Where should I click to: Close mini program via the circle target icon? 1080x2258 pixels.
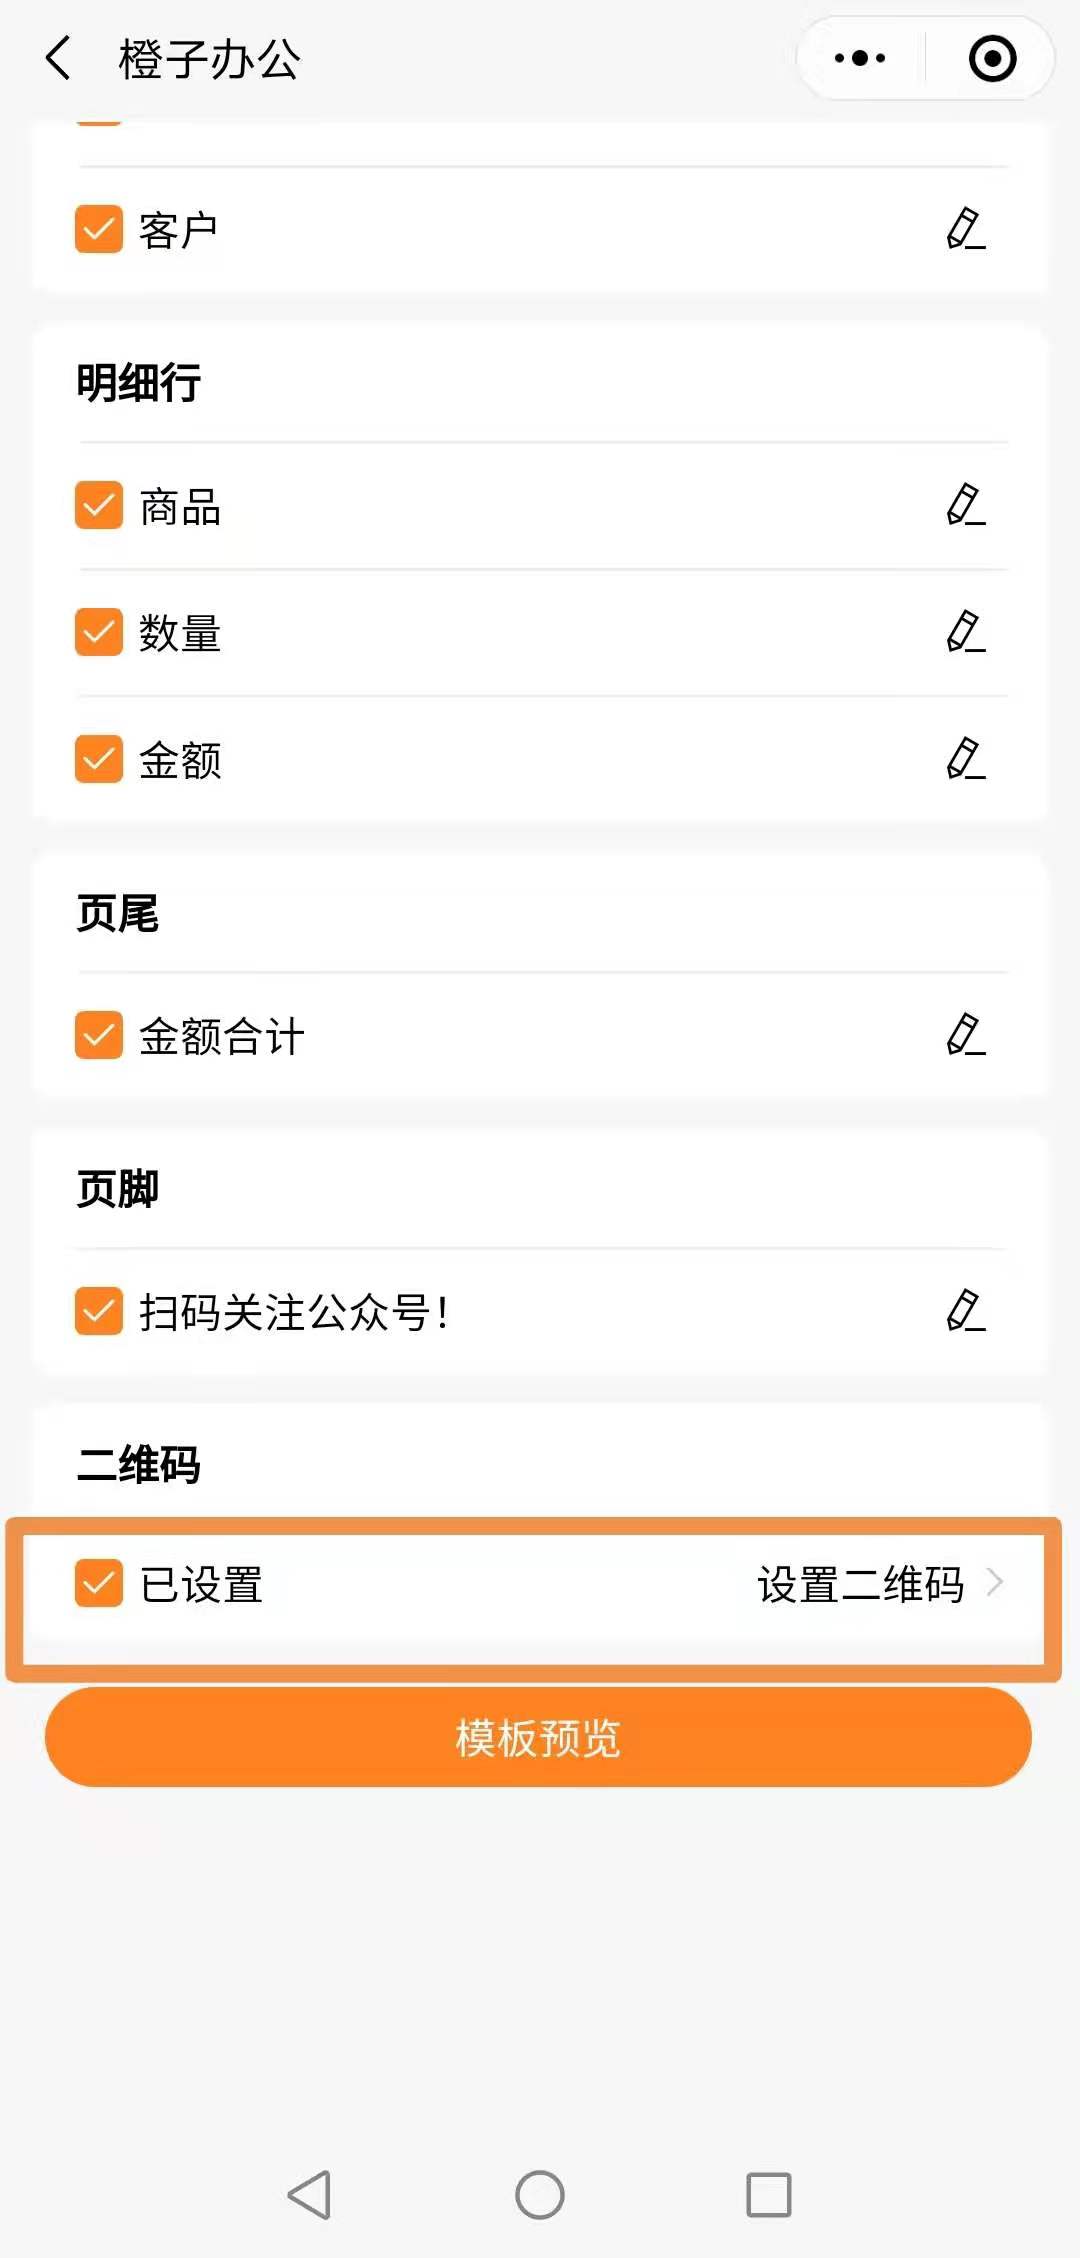[x=992, y=58]
